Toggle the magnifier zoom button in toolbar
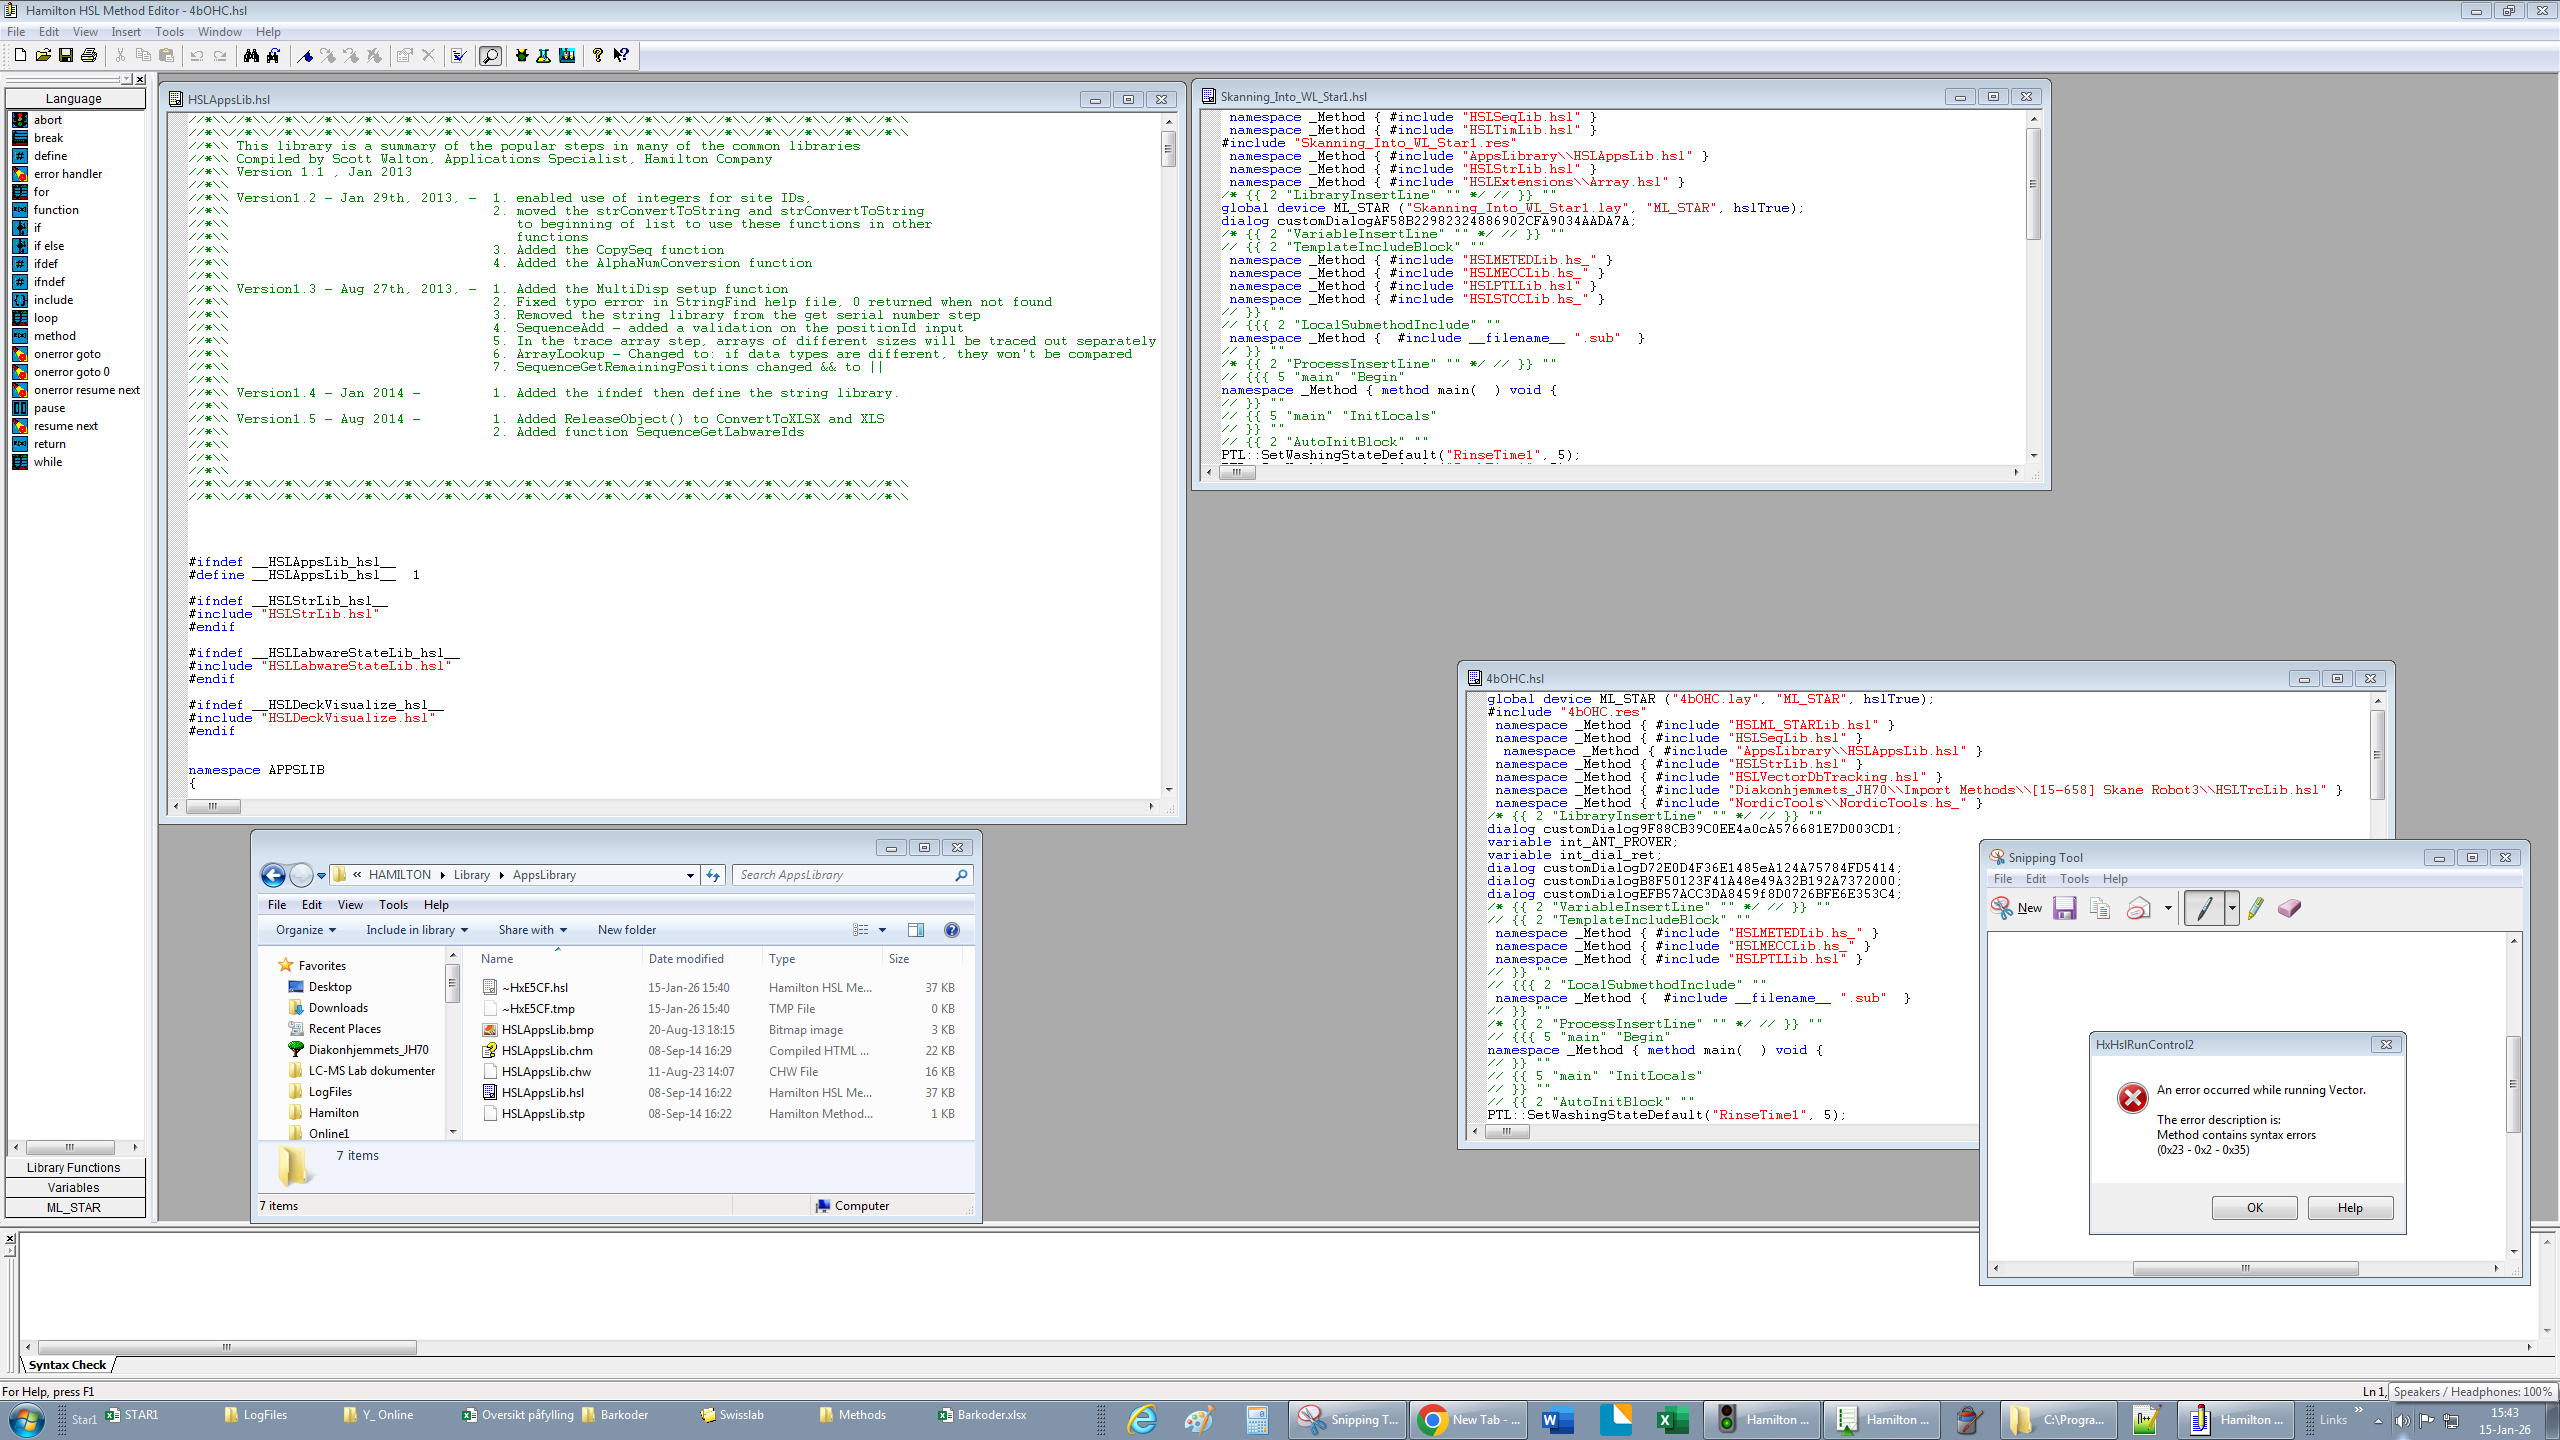Image resolution: width=2560 pixels, height=1440 pixels. [490, 55]
